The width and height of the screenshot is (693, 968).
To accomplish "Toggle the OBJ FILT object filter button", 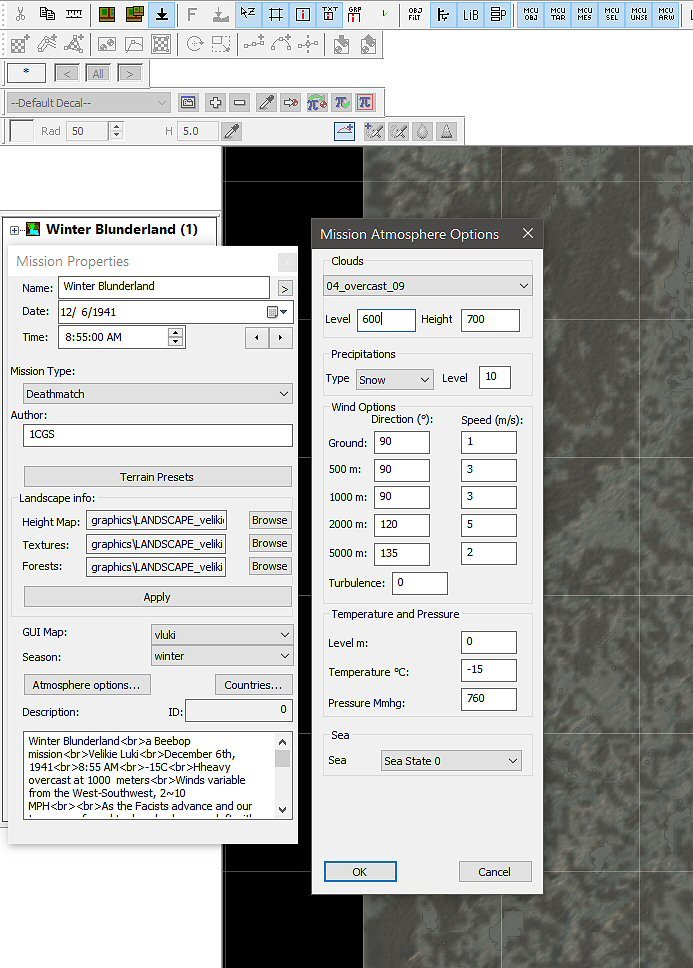I will 415,14.
